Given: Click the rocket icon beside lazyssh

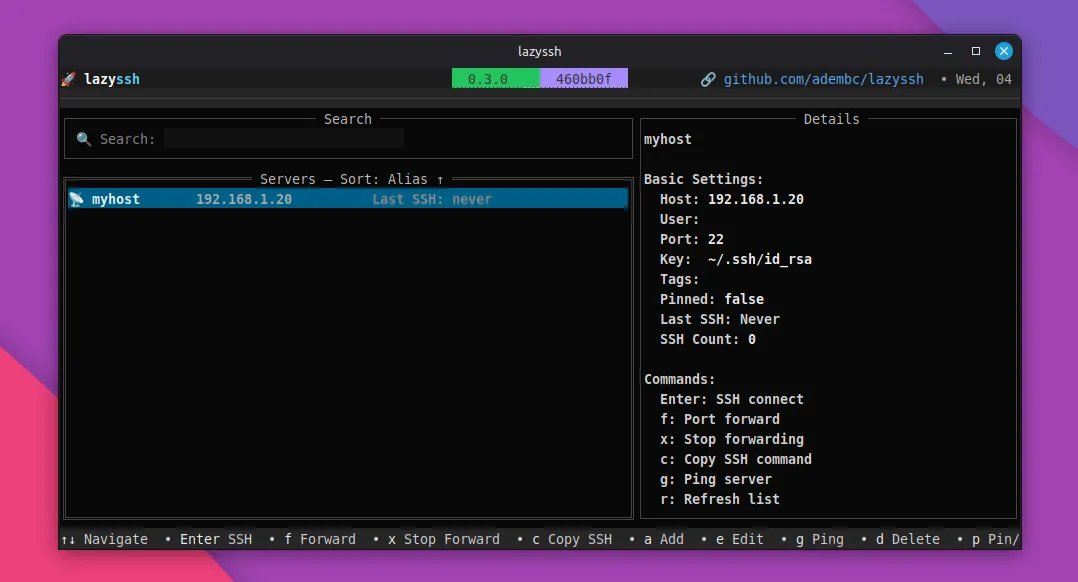Looking at the screenshot, I should tap(68, 79).
